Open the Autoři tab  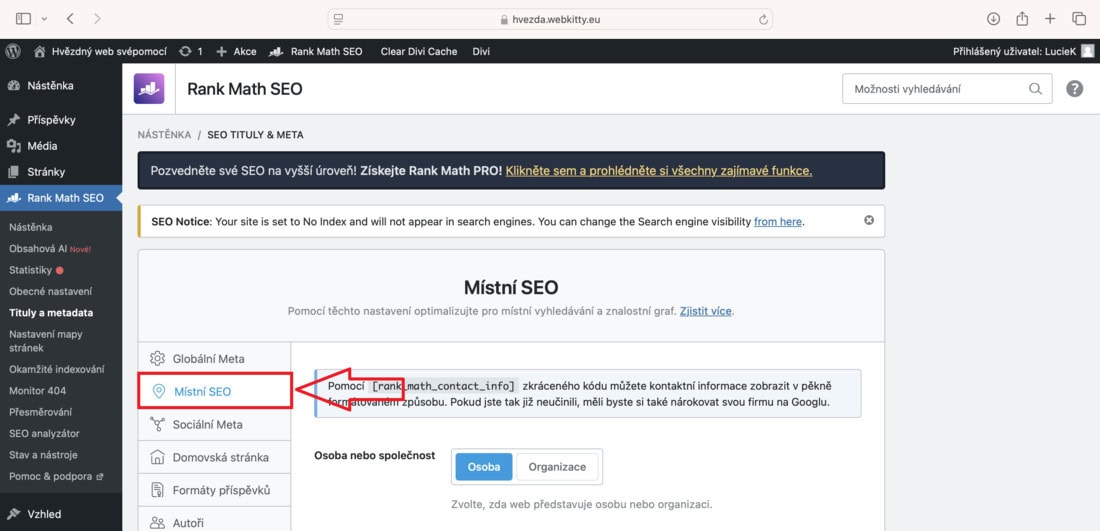214,523
